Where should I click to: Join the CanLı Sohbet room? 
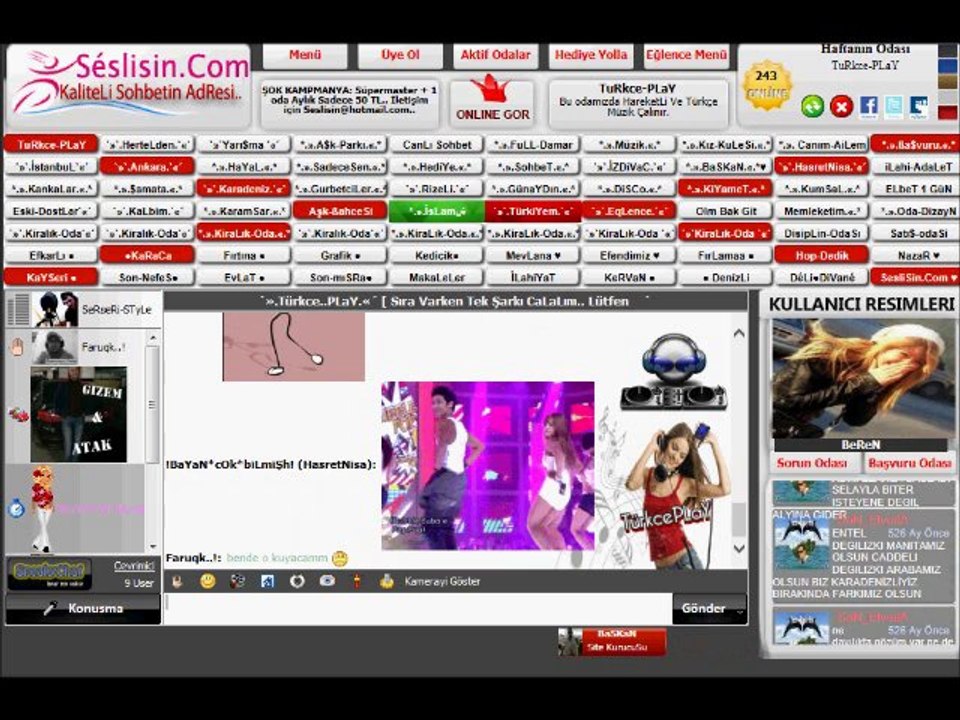437,145
